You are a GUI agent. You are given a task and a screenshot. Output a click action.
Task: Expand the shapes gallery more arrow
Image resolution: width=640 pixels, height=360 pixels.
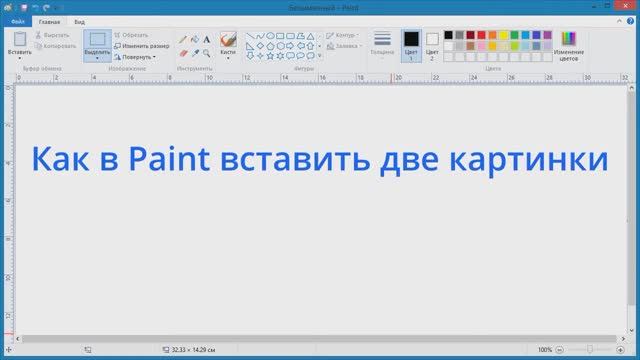click(320, 56)
